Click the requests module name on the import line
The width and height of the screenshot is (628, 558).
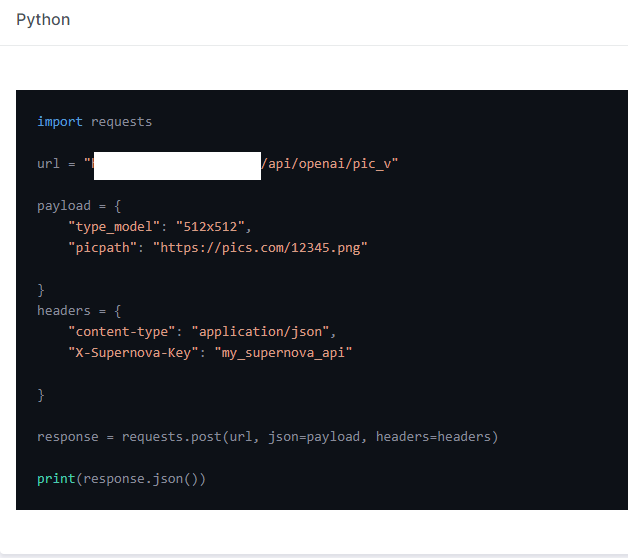(121, 122)
